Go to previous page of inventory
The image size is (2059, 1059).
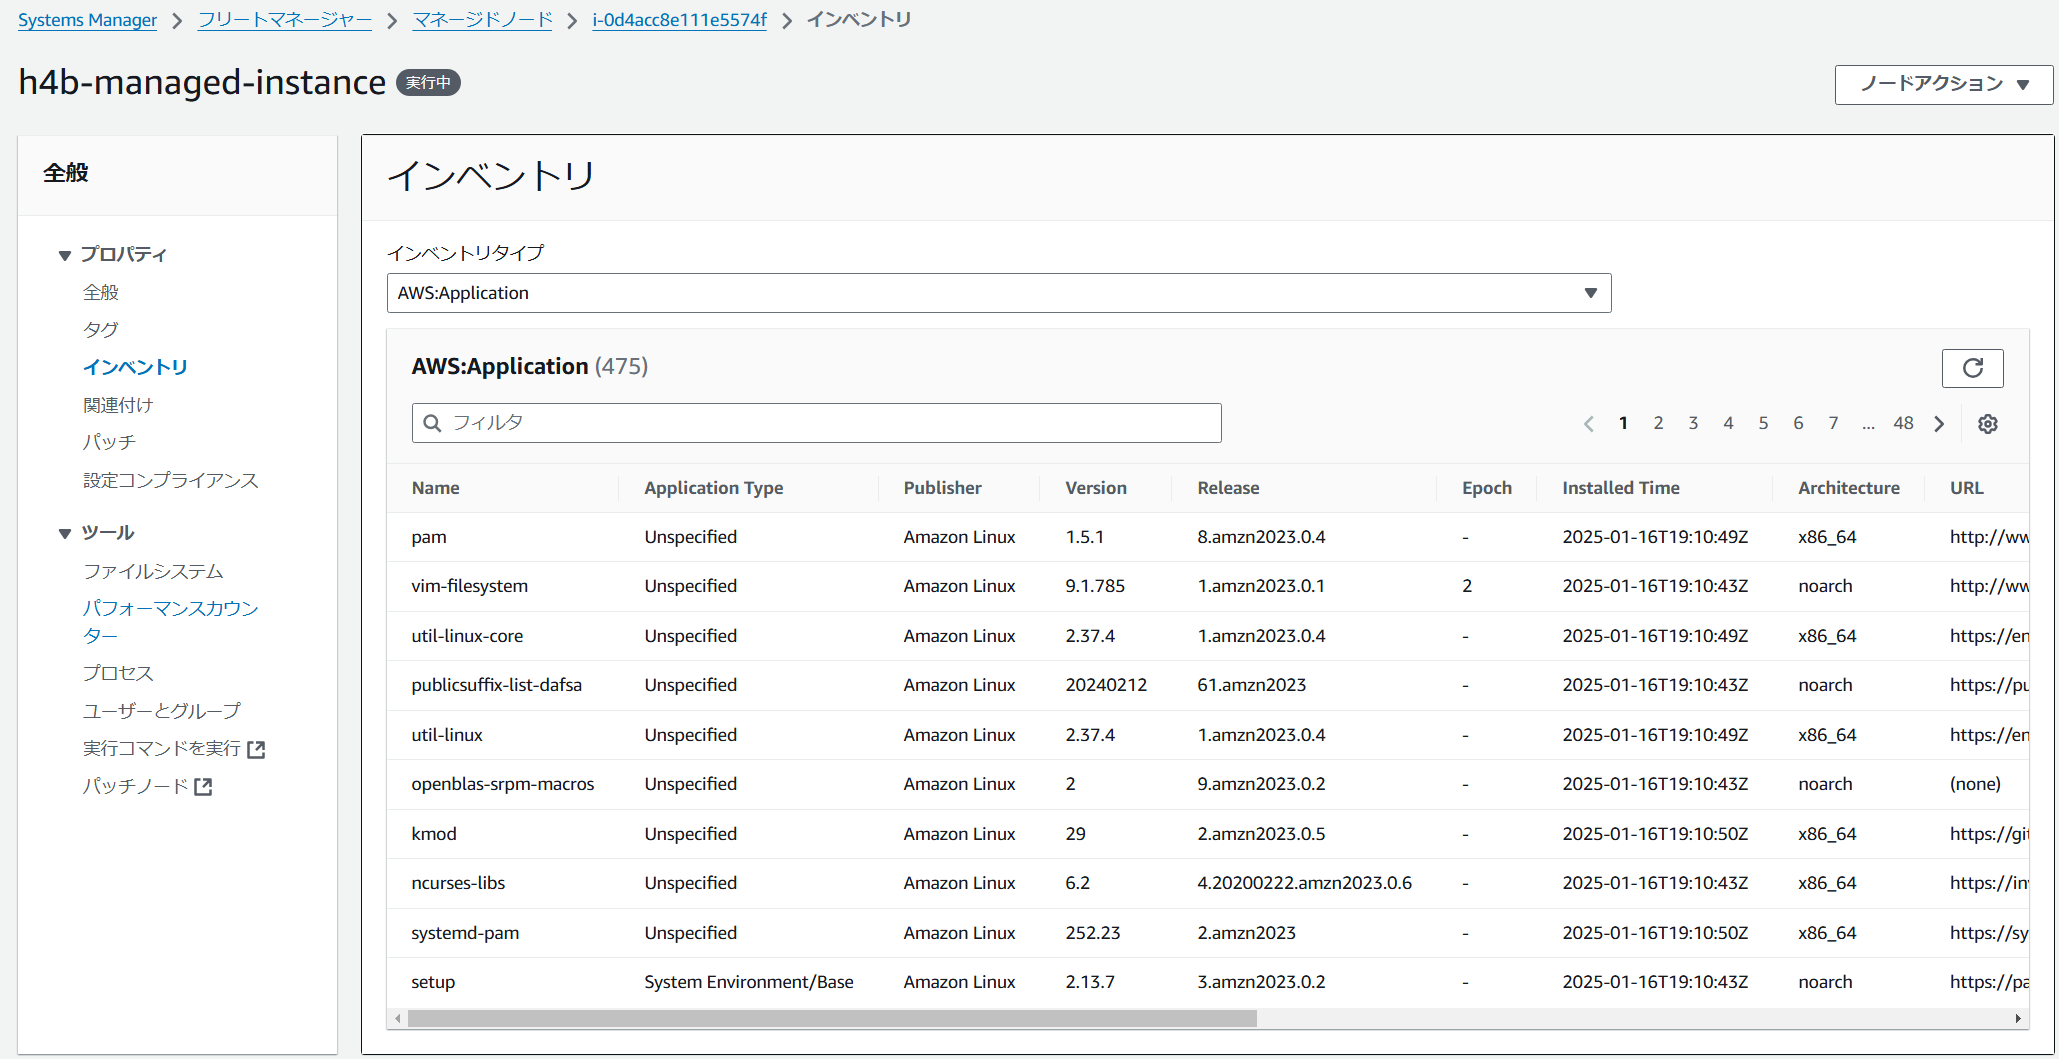coord(1588,424)
